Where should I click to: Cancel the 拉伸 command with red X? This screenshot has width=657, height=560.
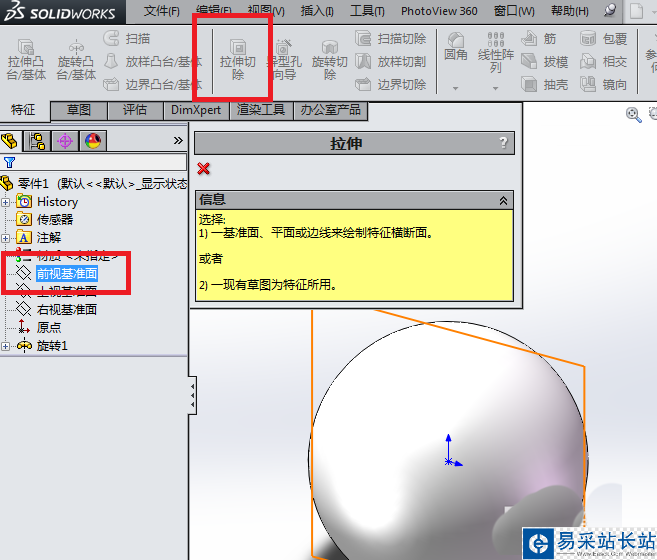pos(204,169)
